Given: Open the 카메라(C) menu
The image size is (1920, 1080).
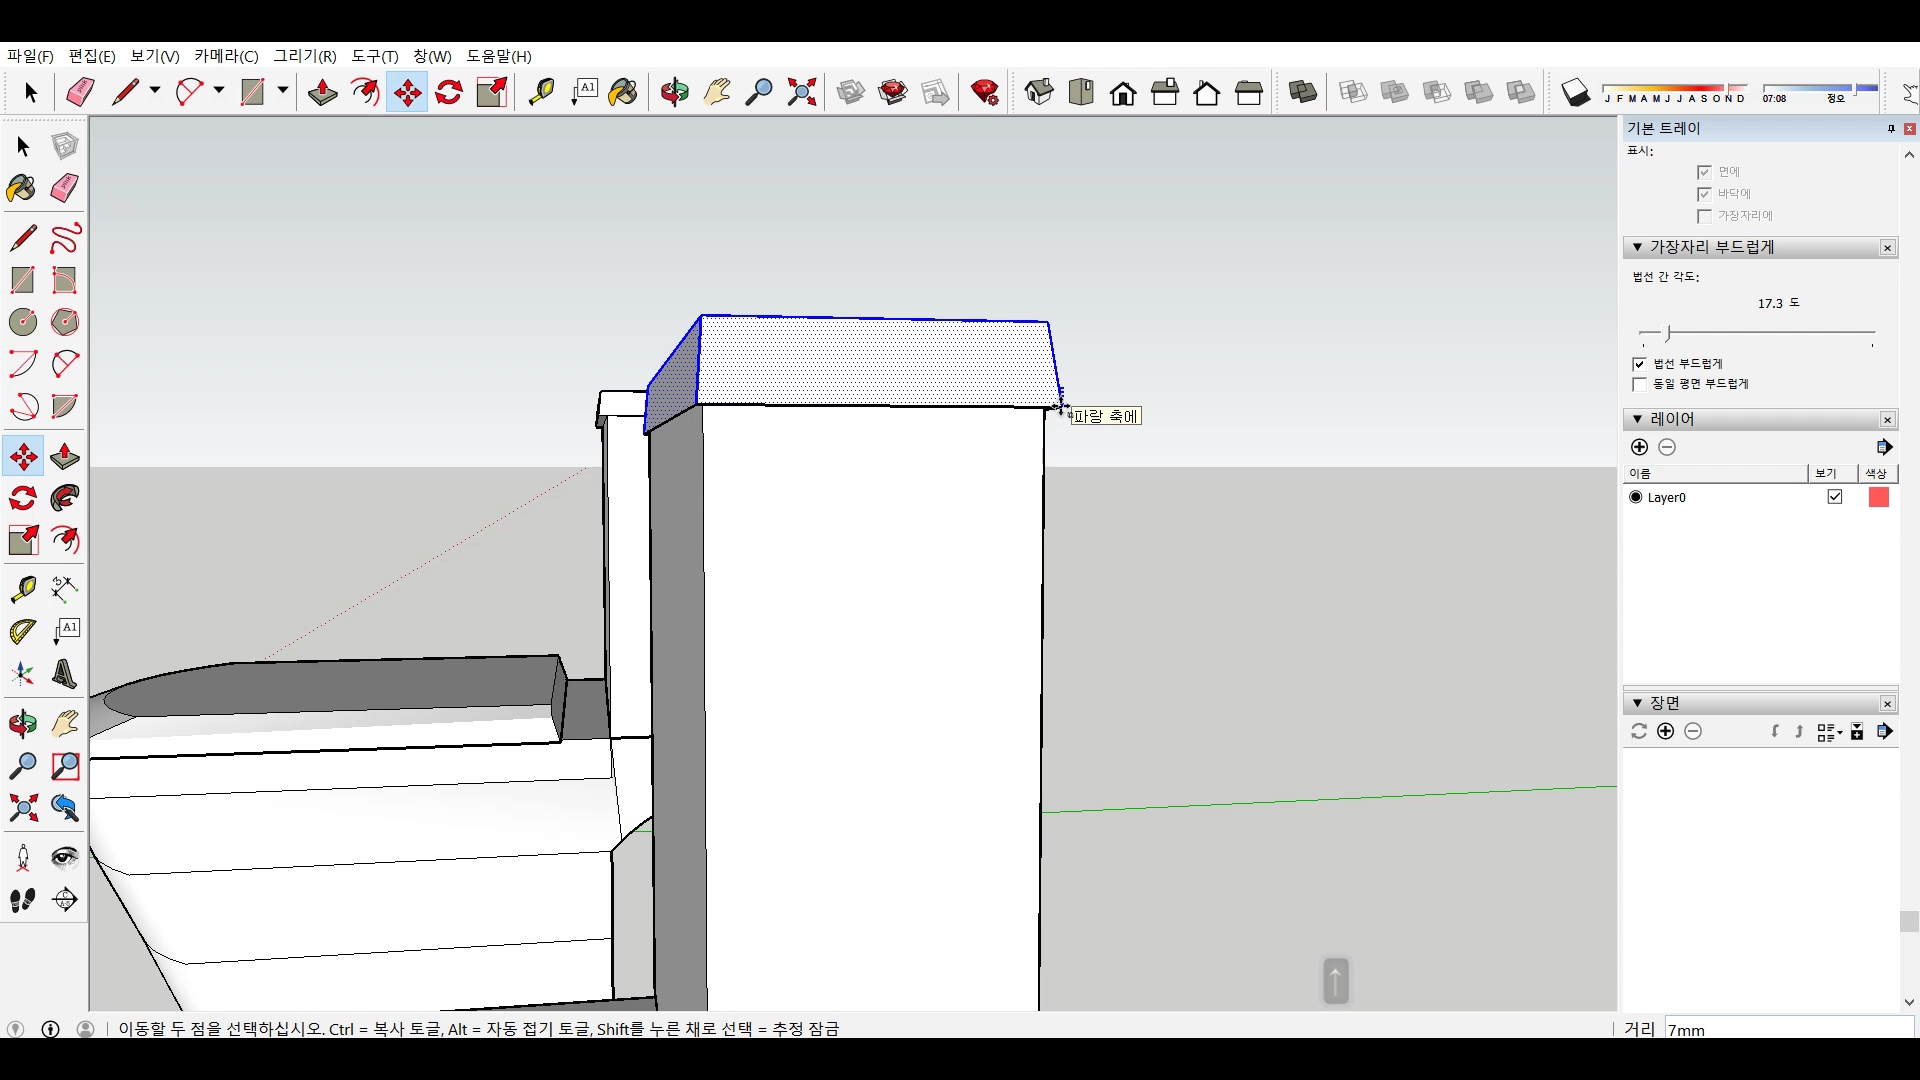Looking at the screenshot, I should [x=226, y=56].
